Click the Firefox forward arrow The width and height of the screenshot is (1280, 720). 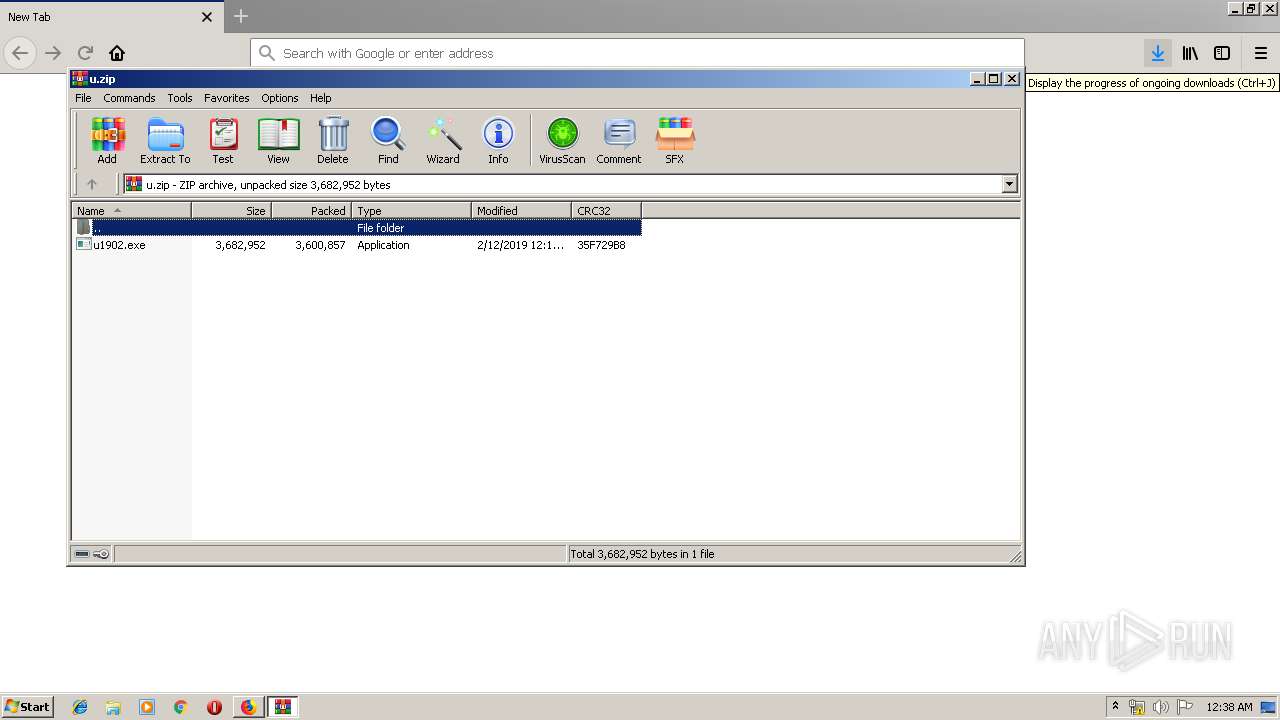pyautogui.click(x=53, y=53)
